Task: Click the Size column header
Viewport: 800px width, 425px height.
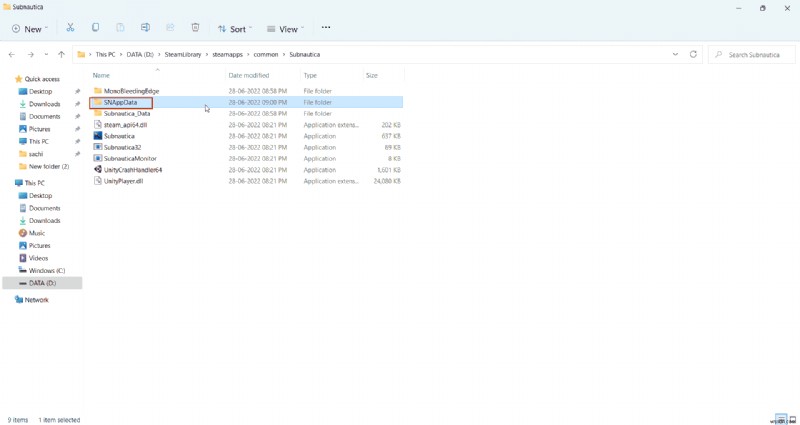Action: tap(372, 75)
